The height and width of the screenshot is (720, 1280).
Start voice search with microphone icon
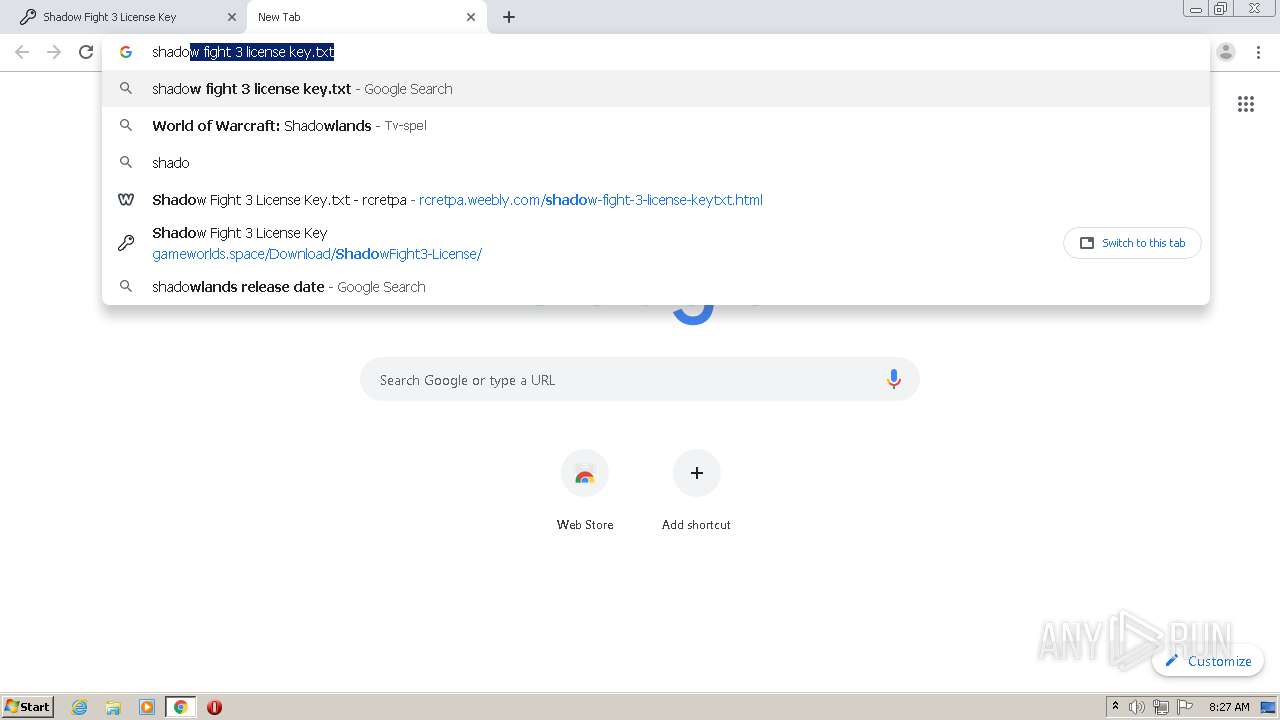(893, 380)
